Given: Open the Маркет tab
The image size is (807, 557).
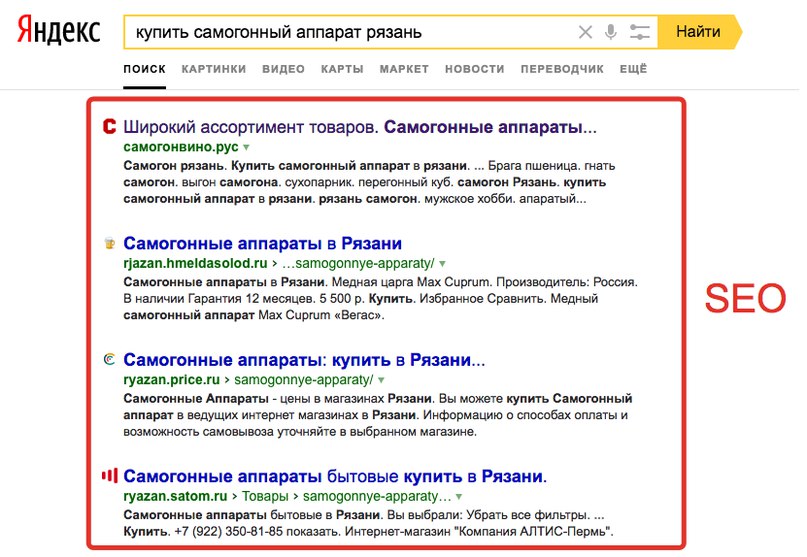Looking at the screenshot, I should (404, 69).
